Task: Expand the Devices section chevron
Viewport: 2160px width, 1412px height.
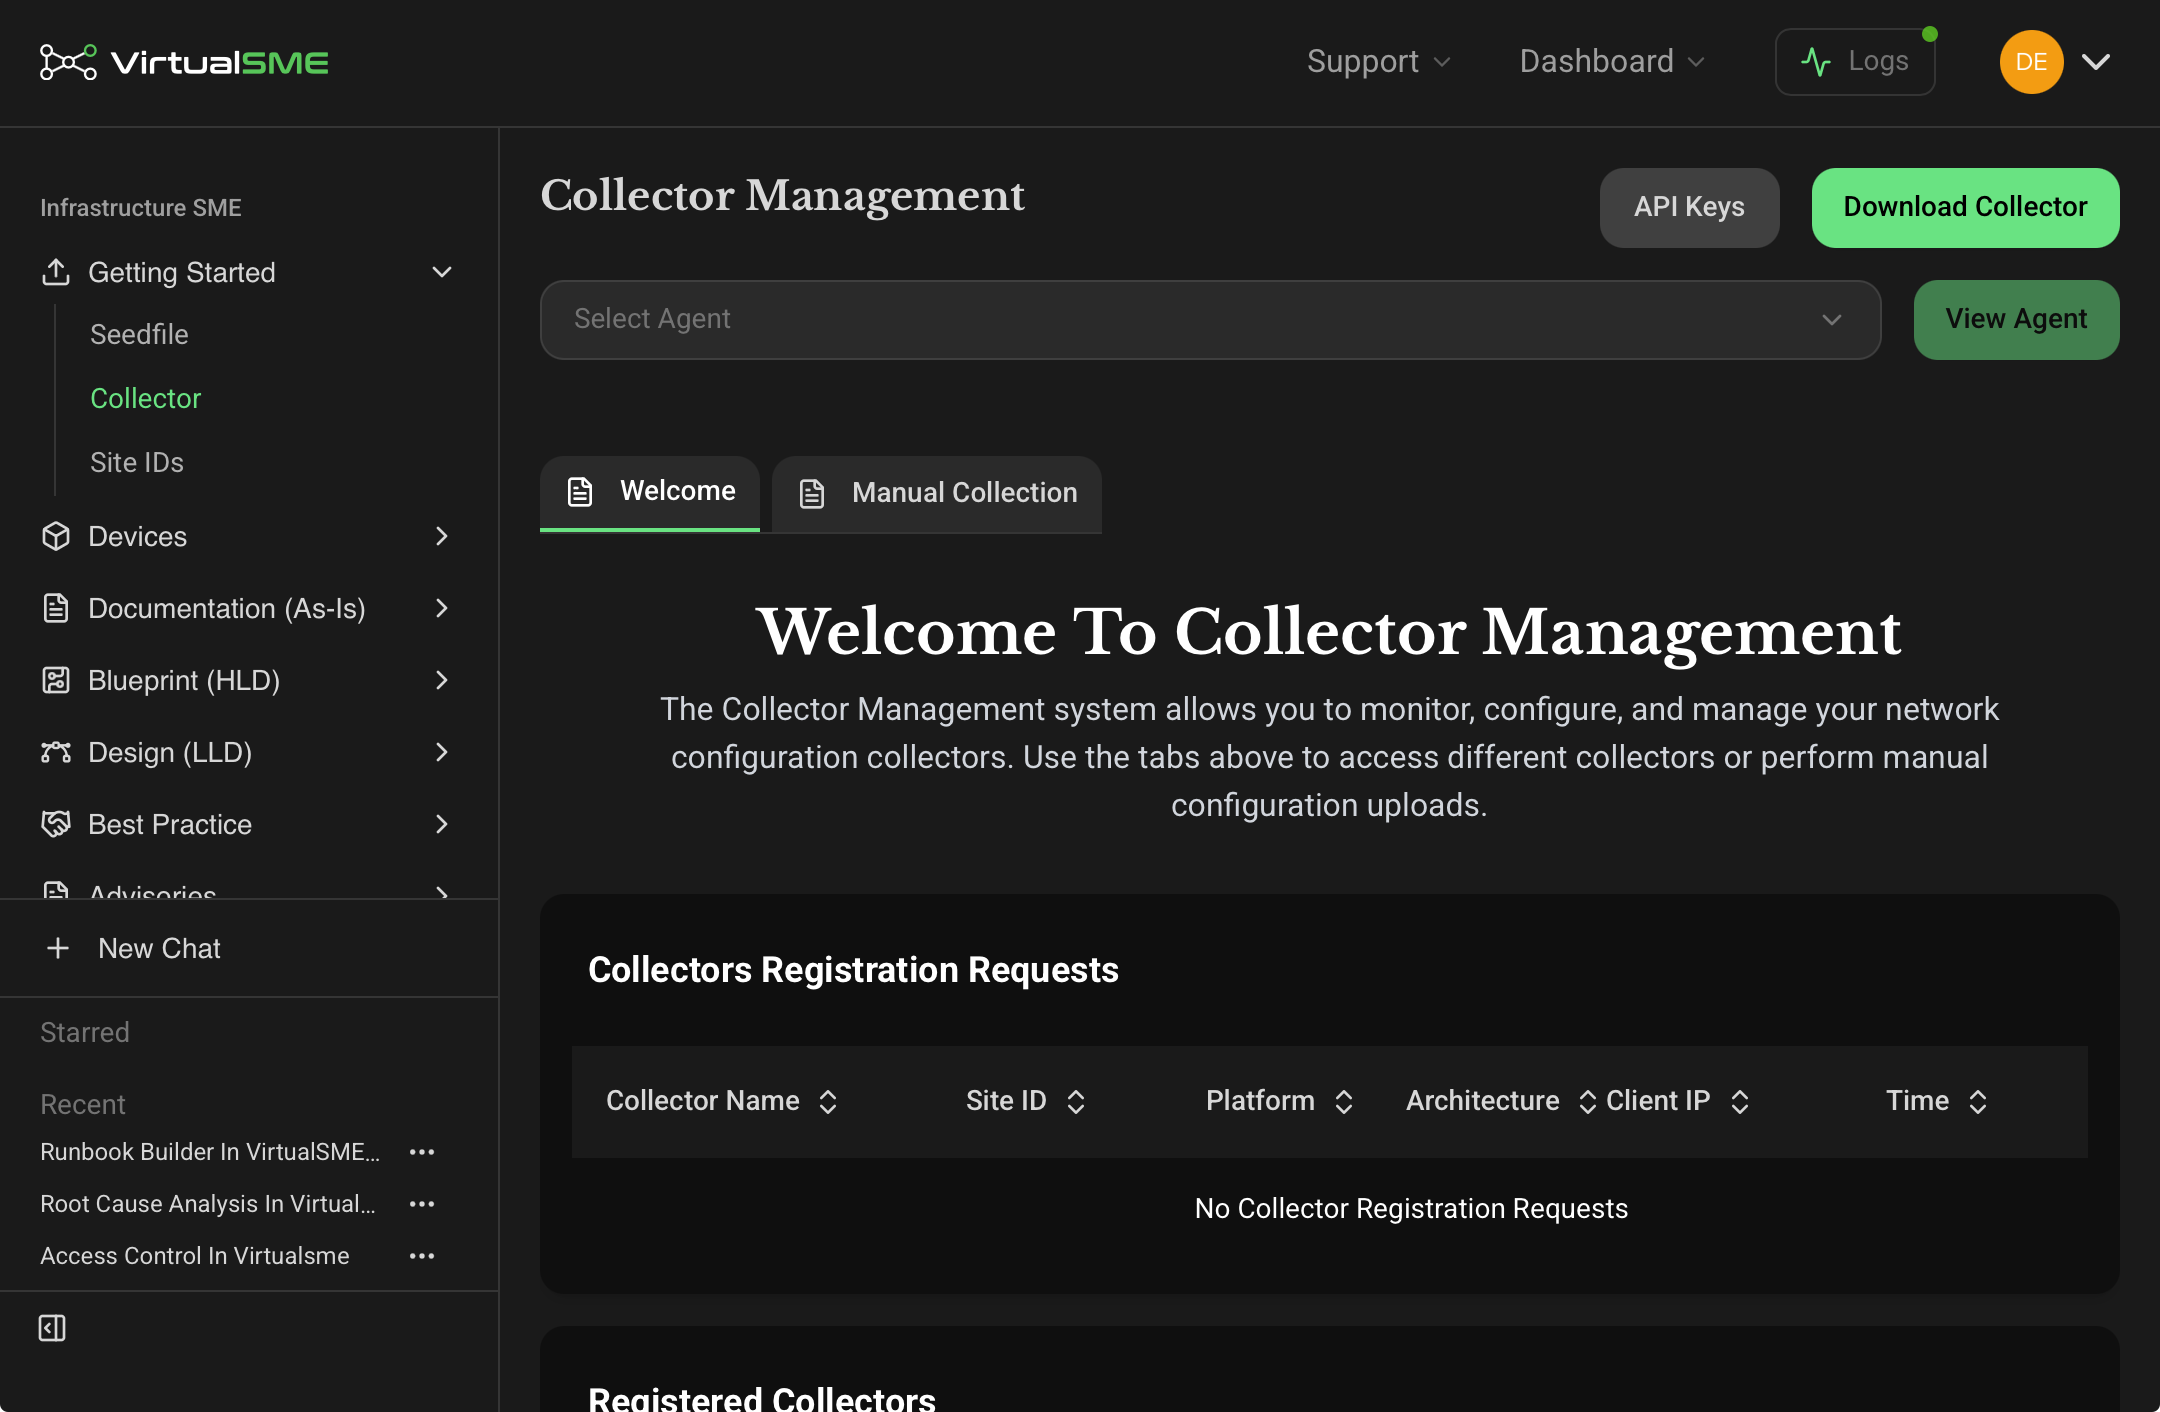Action: (442, 536)
